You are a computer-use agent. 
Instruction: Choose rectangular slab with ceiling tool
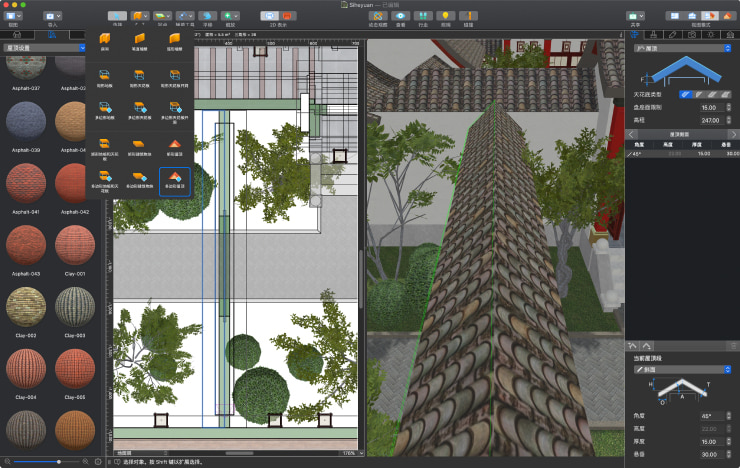105,148
